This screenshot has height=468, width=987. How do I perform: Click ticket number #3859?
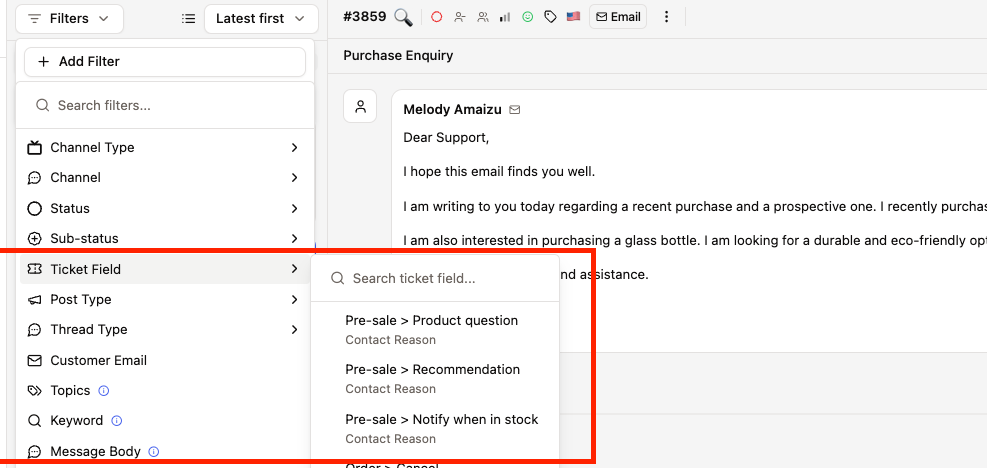364,17
